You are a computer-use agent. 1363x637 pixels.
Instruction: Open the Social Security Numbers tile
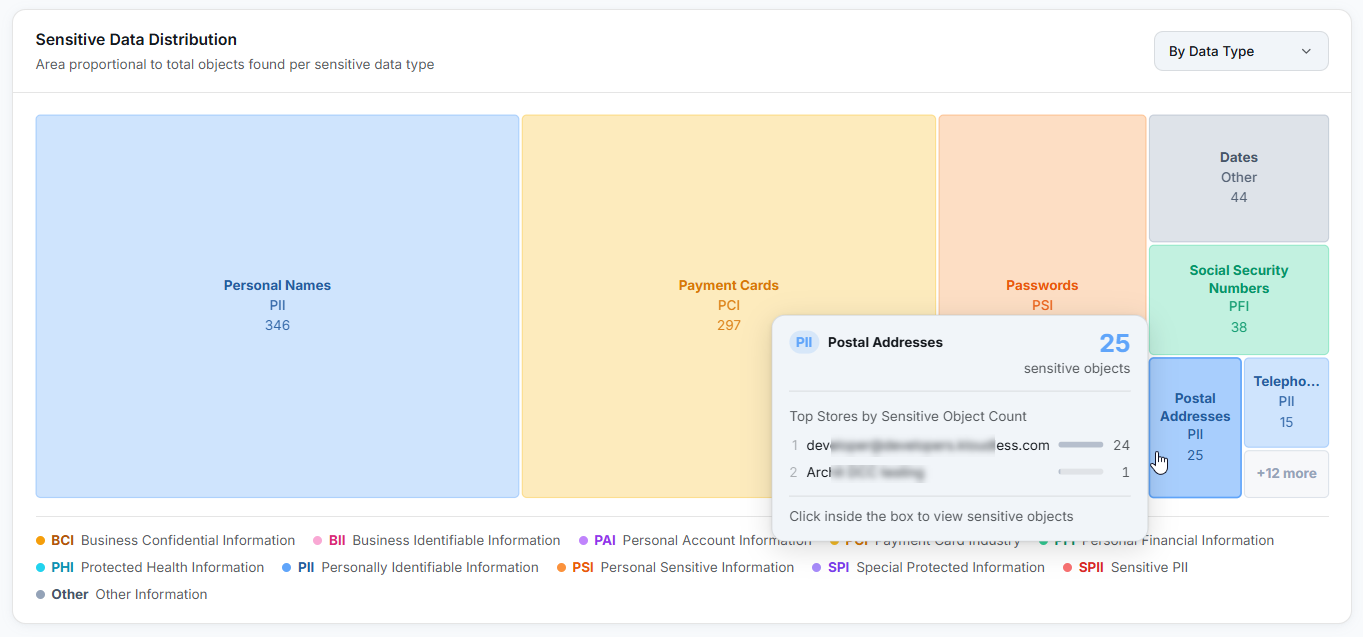[1239, 299]
